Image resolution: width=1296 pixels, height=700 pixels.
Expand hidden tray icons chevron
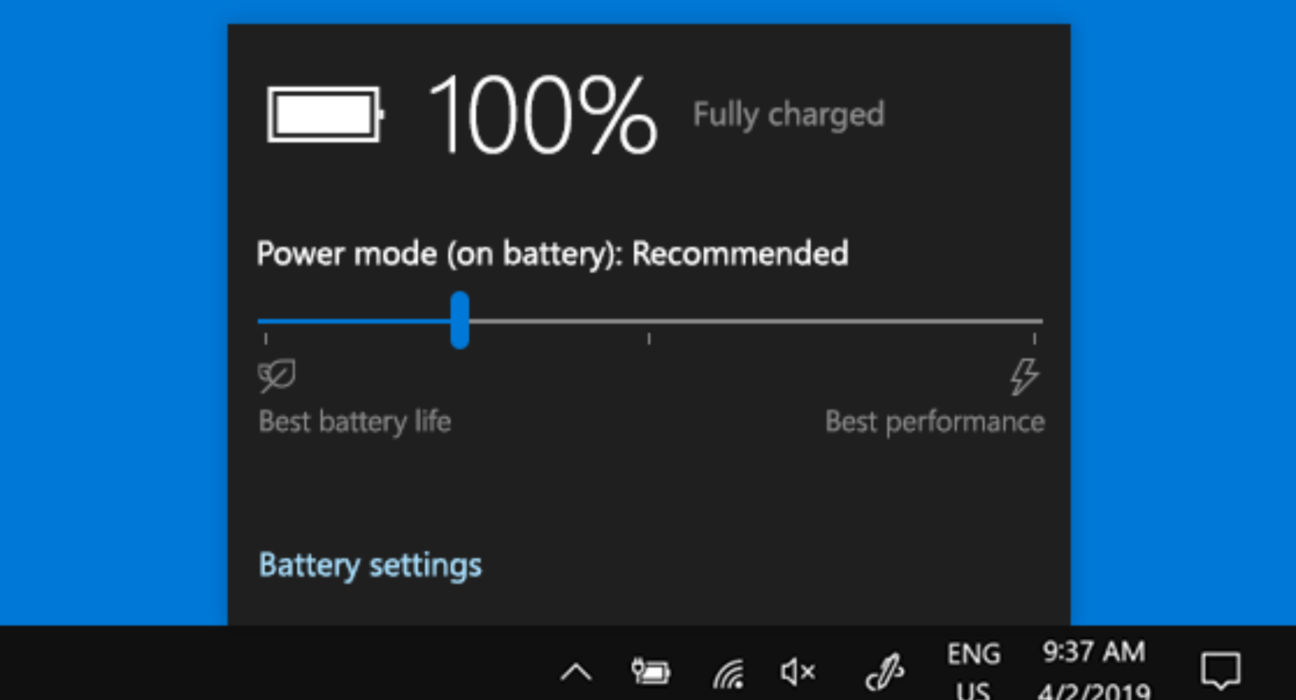[576, 672]
